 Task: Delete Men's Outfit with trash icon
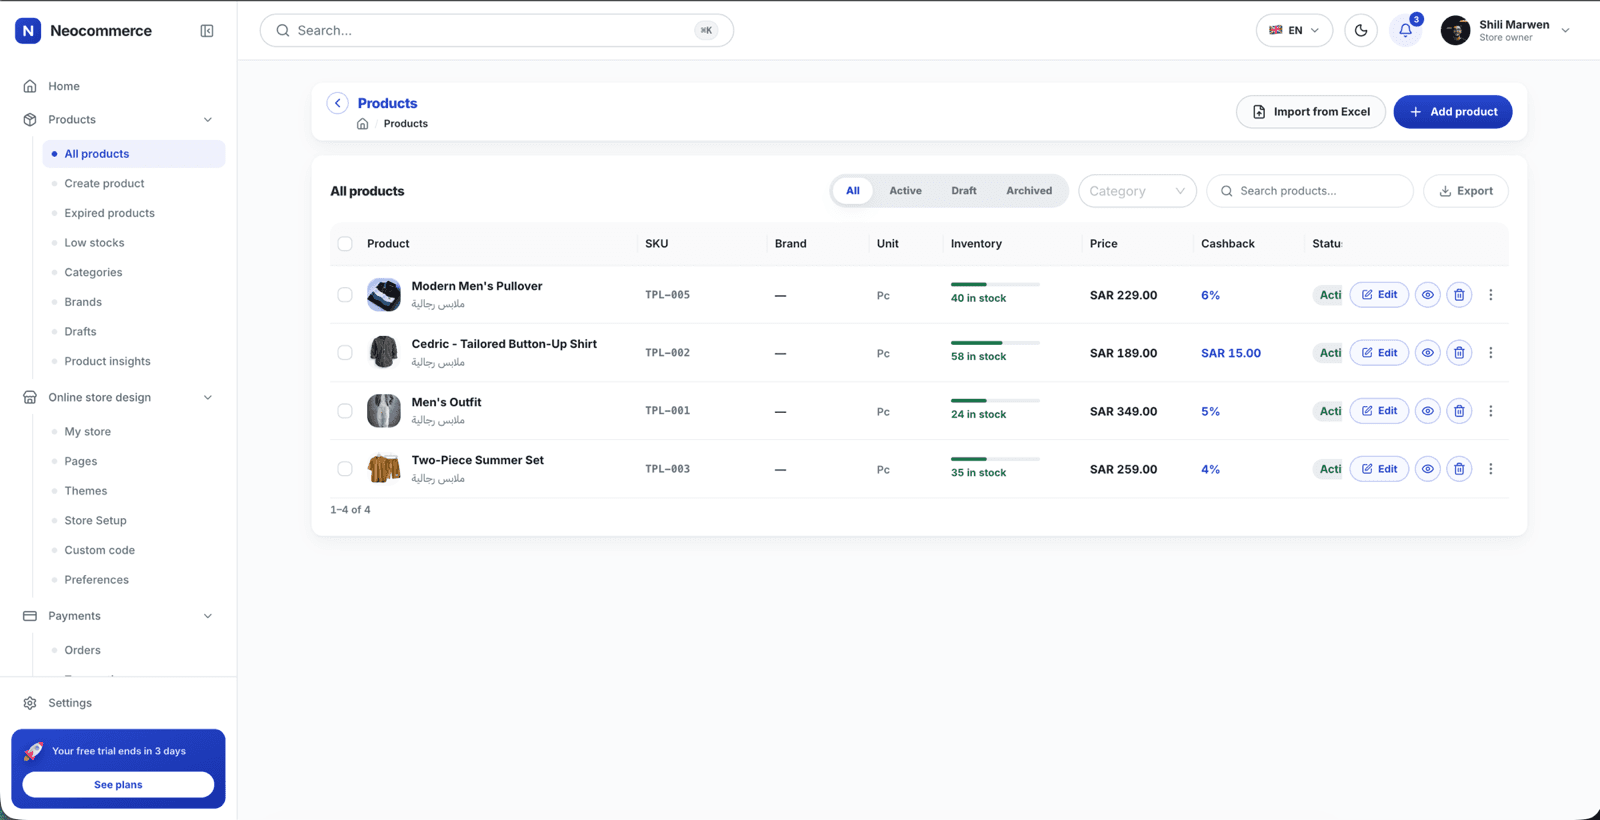click(x=1459, y=411)
